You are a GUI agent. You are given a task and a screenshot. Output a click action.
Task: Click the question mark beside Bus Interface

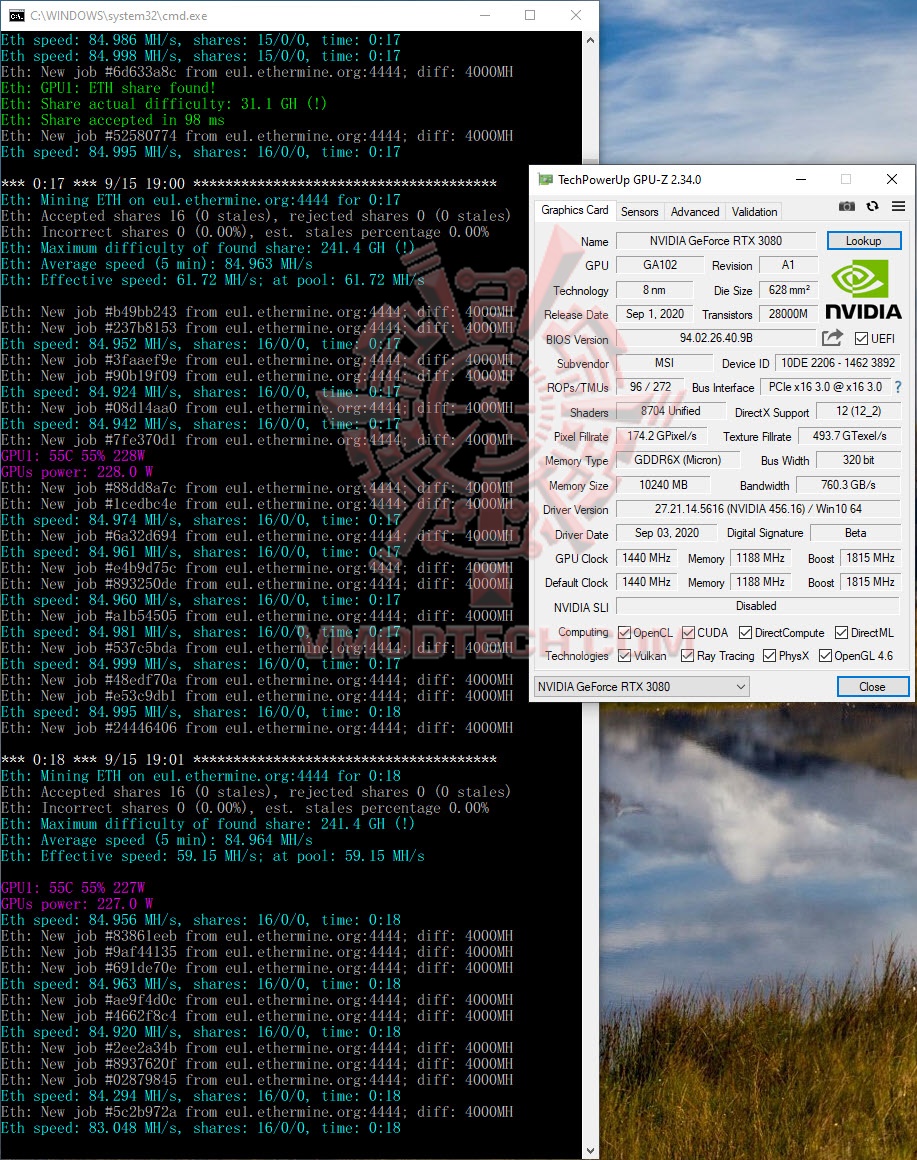coord(898,387)
